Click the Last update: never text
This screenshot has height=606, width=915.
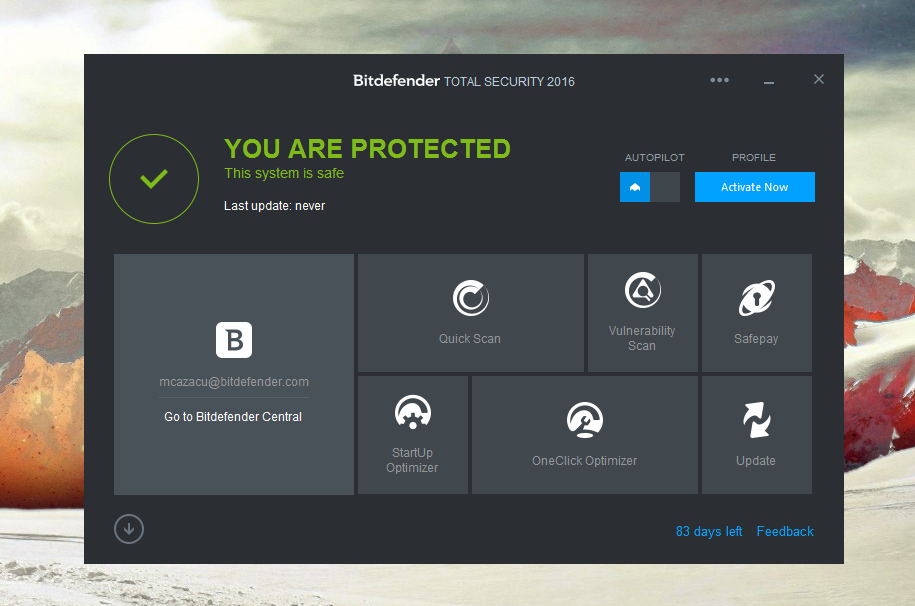tap(274, 206)
